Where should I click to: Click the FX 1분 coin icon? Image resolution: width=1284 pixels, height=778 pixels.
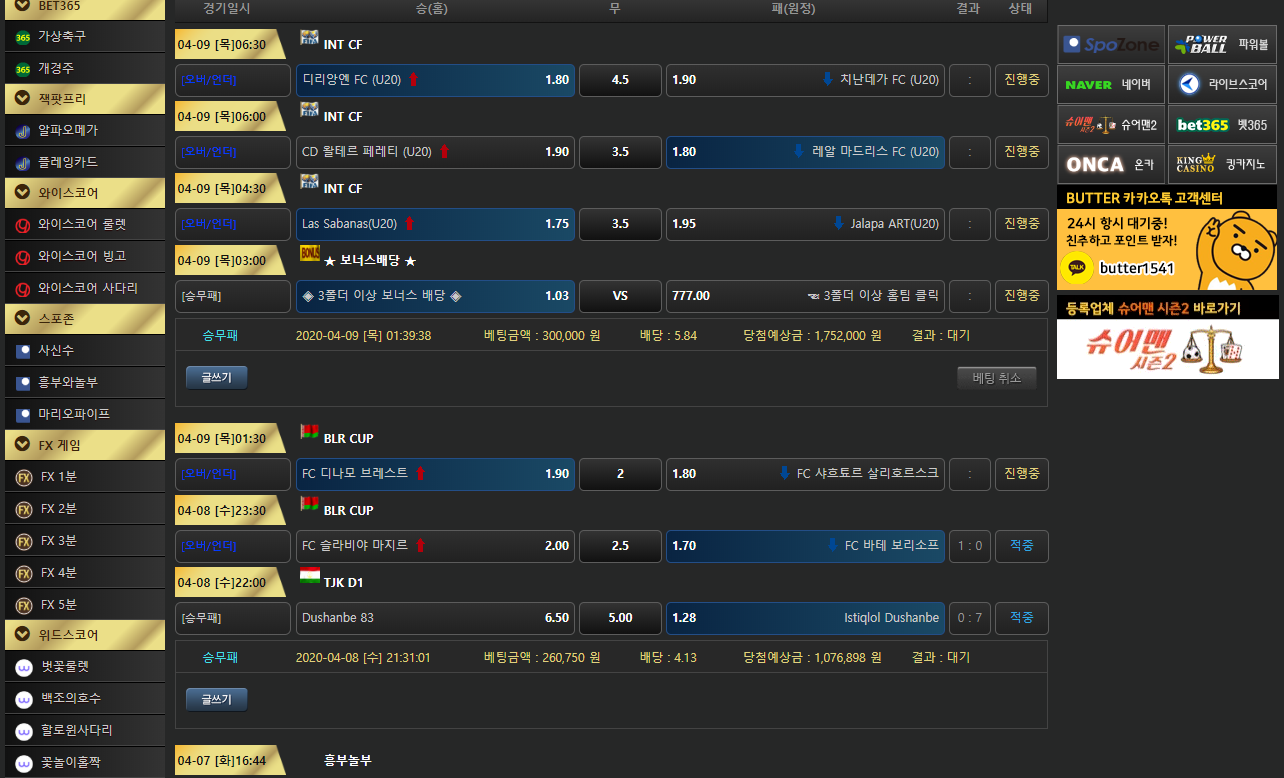click(x=24, y=477)
